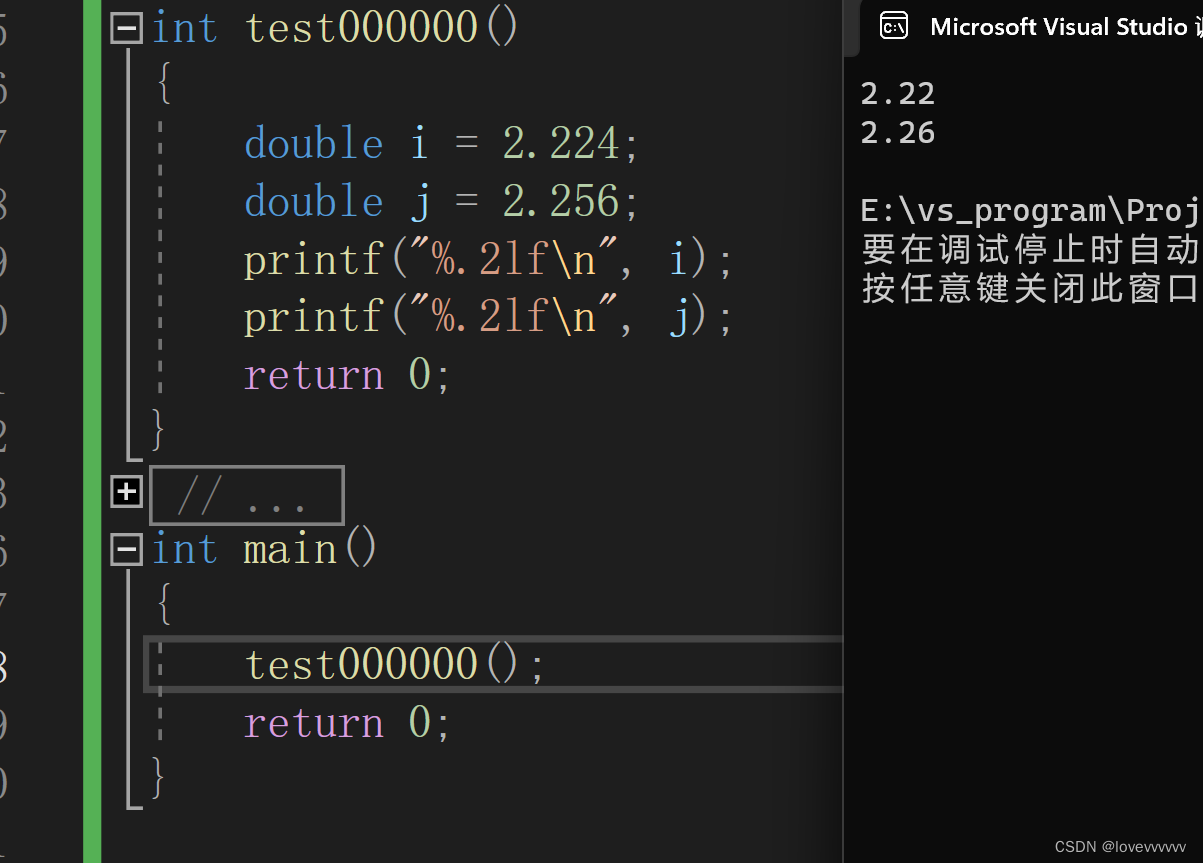Collapse the test000000 function body
The image size is (1203, 863).
click(126, 27)
